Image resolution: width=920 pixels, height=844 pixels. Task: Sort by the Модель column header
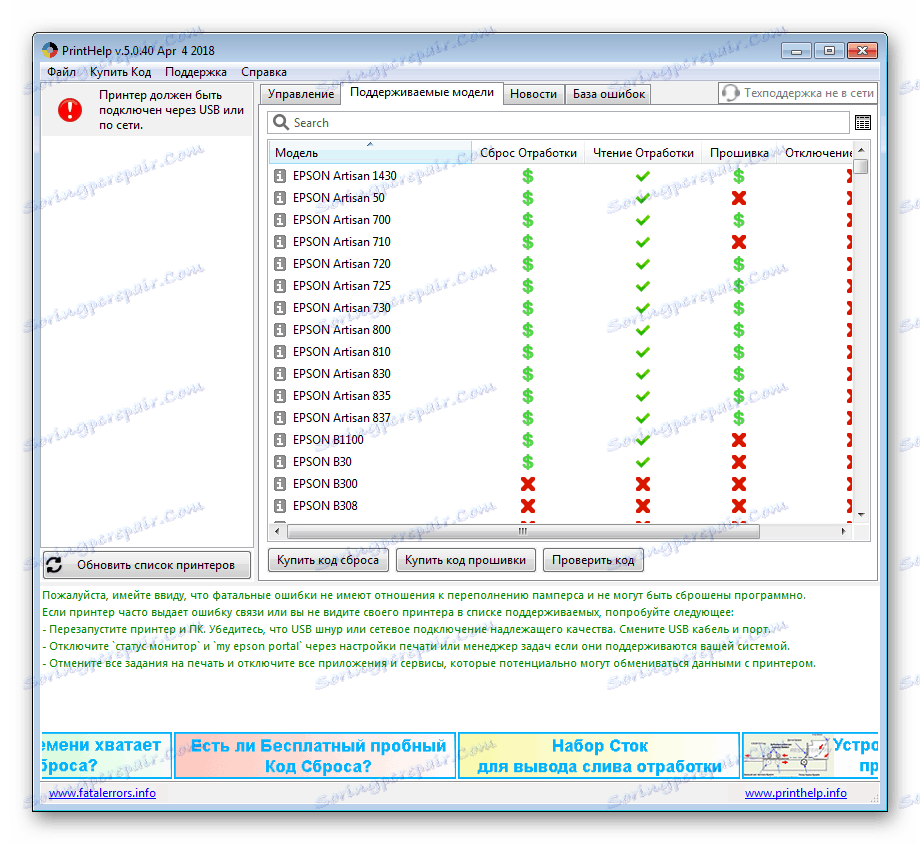coord(370,153)
